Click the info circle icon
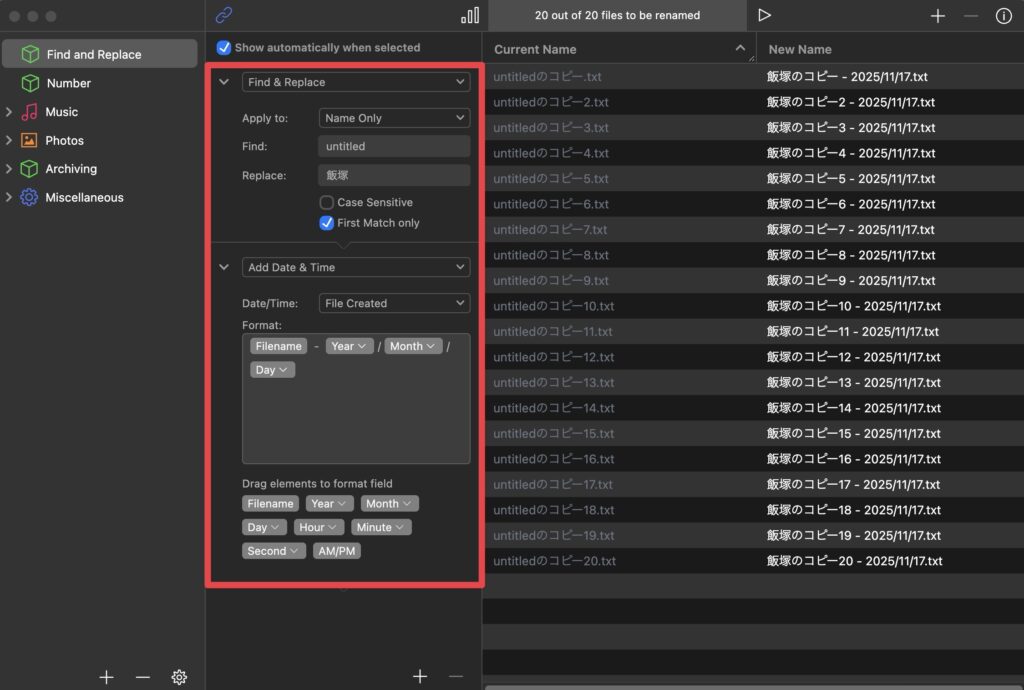 pyautogui.click(x=1003, y=16)
